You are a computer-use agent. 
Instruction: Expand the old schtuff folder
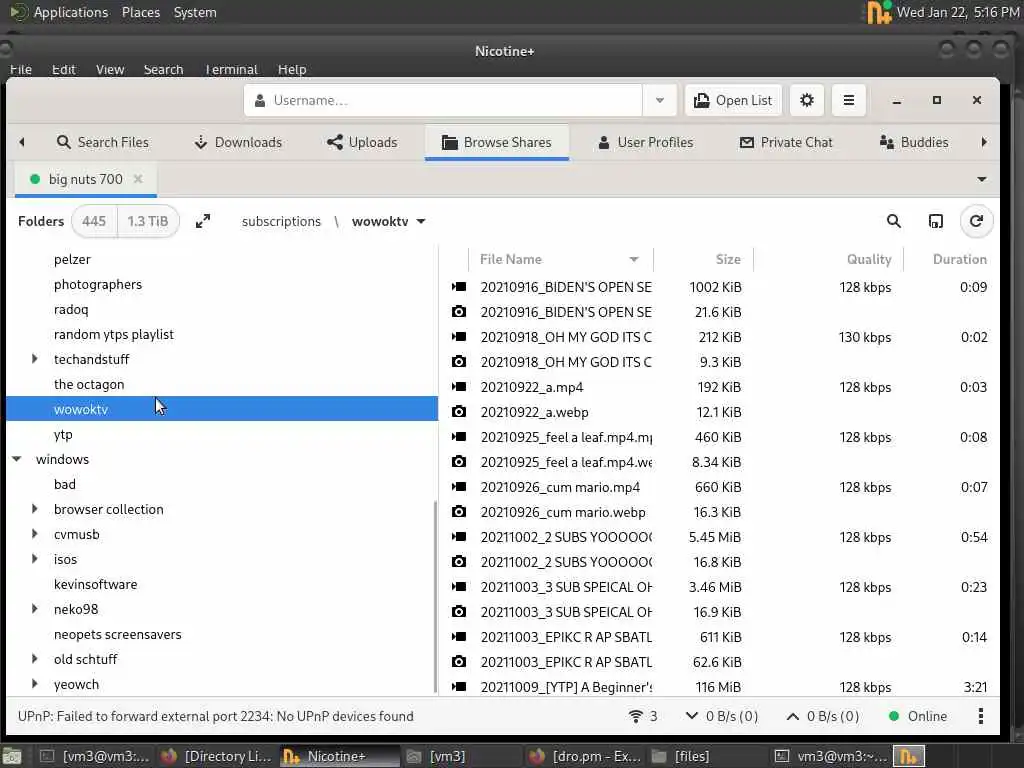(x=35, y=659)
